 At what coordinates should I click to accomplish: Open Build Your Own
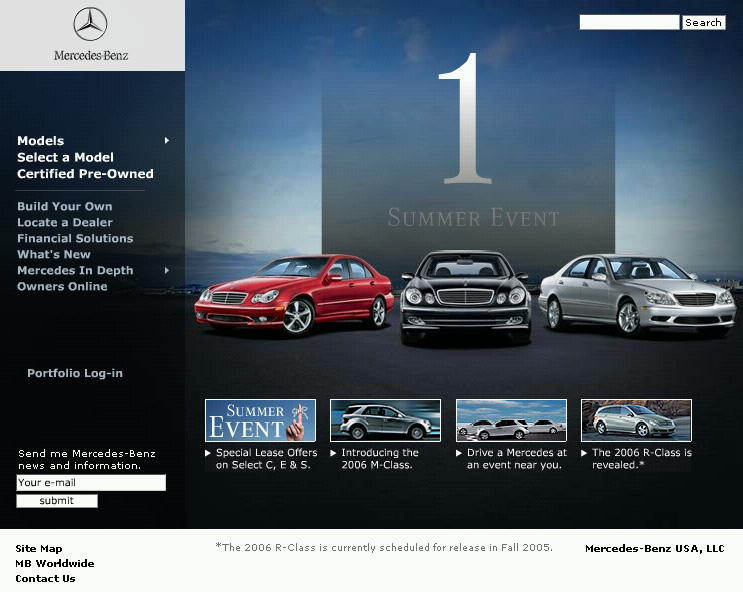click(x=65, y=207)
